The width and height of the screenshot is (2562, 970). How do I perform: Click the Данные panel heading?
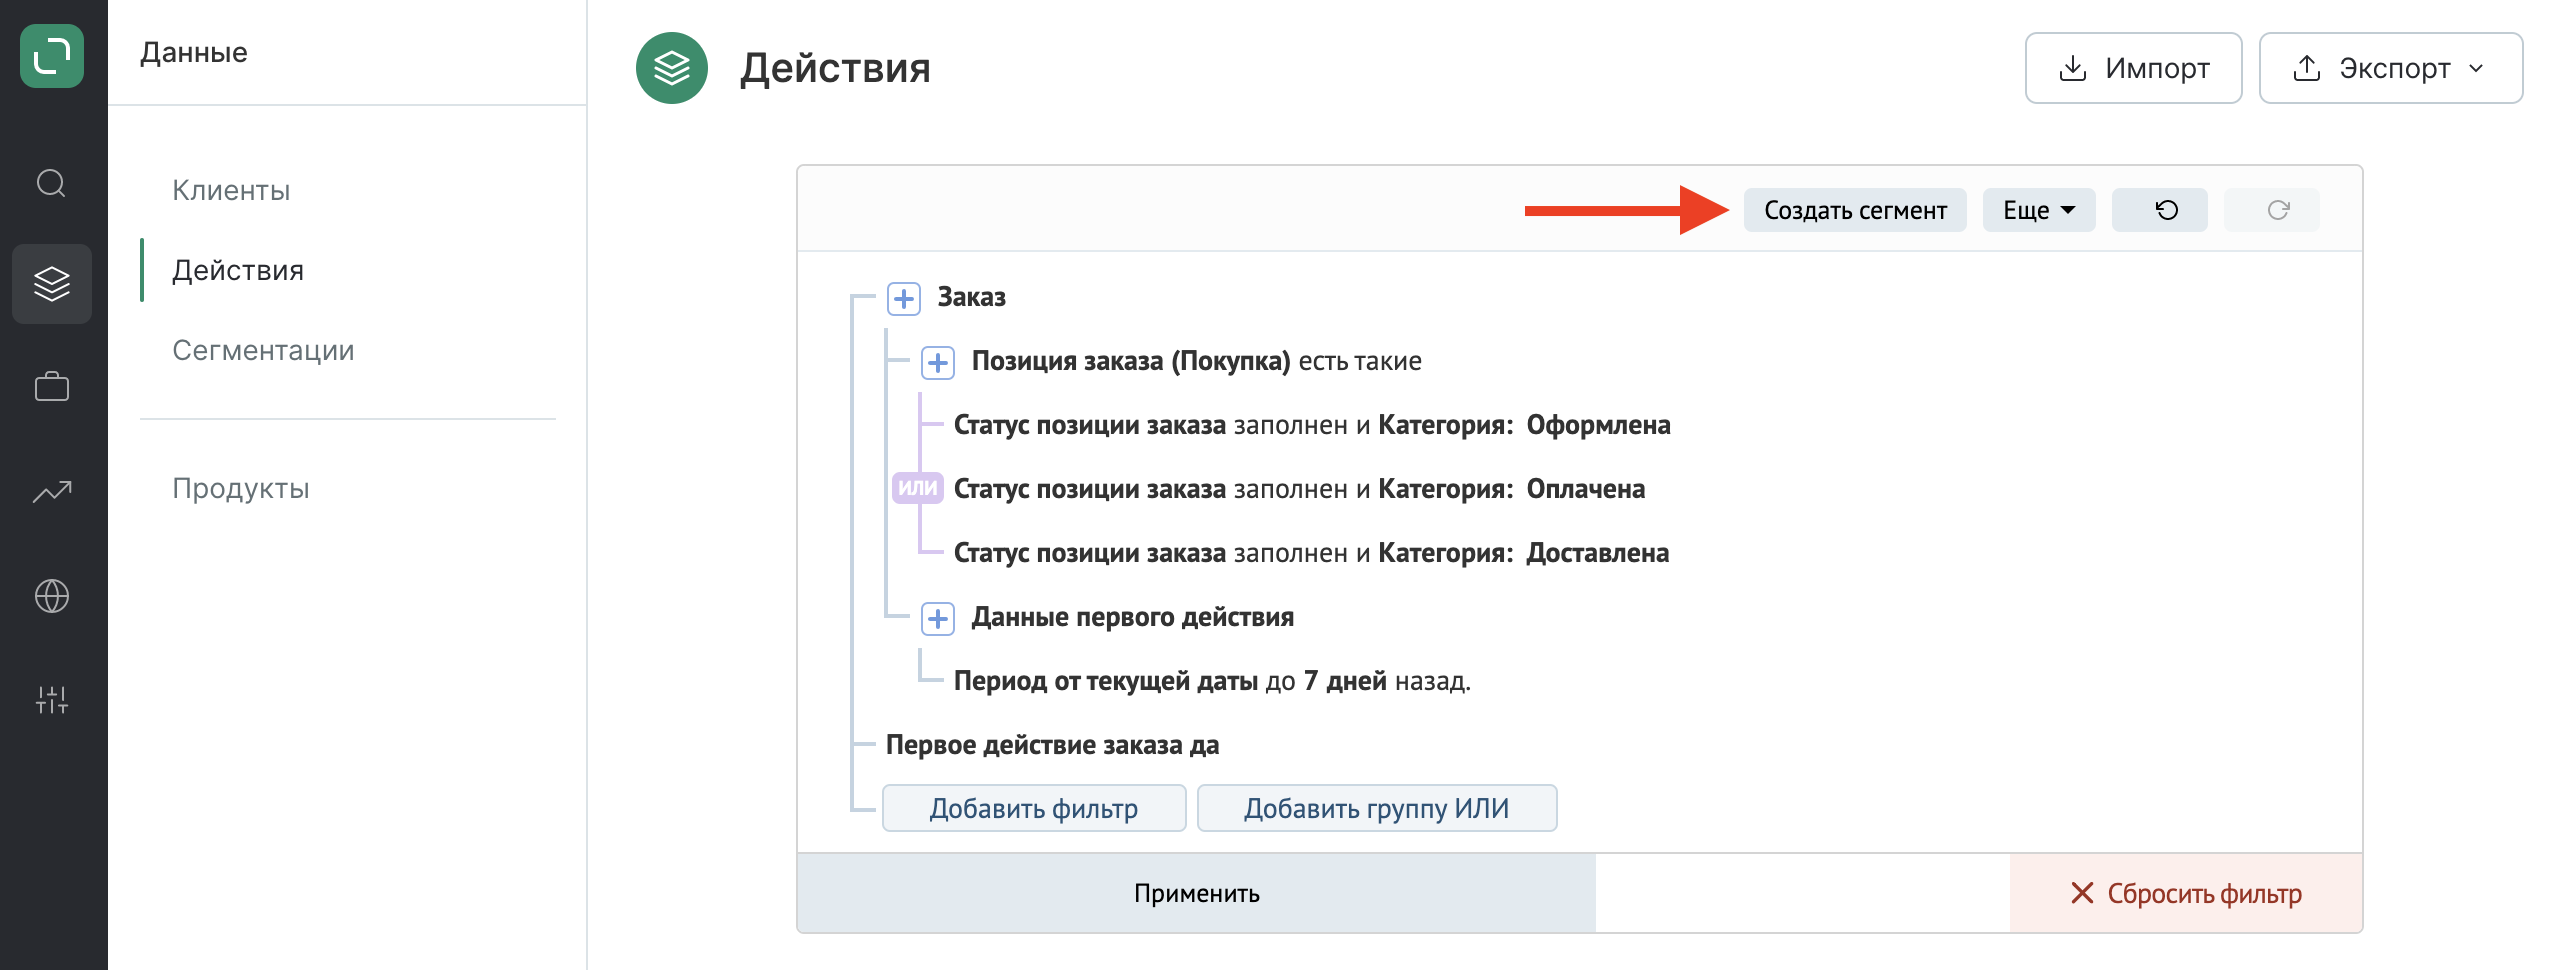(194, 52)
